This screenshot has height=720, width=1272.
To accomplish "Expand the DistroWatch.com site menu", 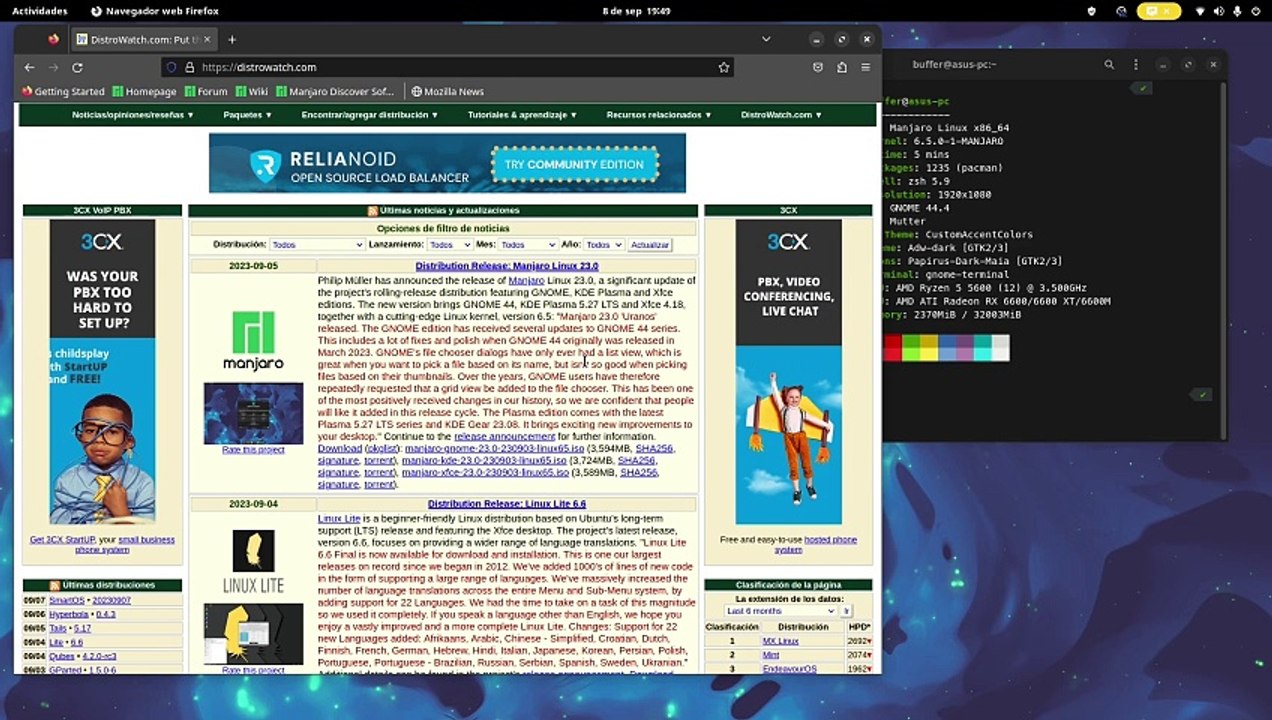I will coord(781,115).
